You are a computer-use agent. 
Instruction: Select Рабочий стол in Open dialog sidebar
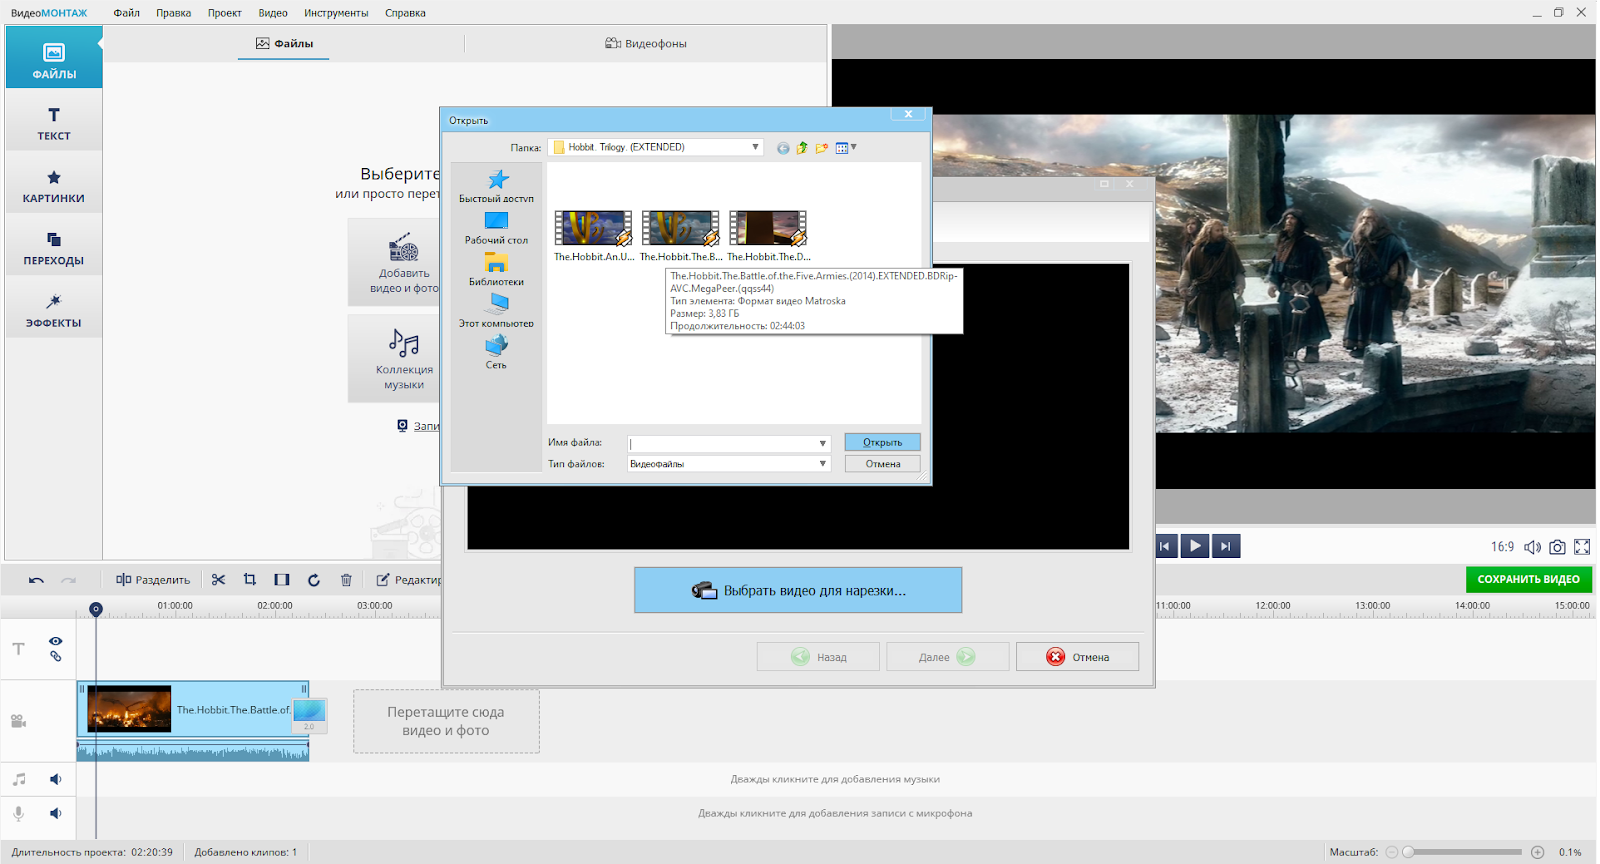point(496,228)
